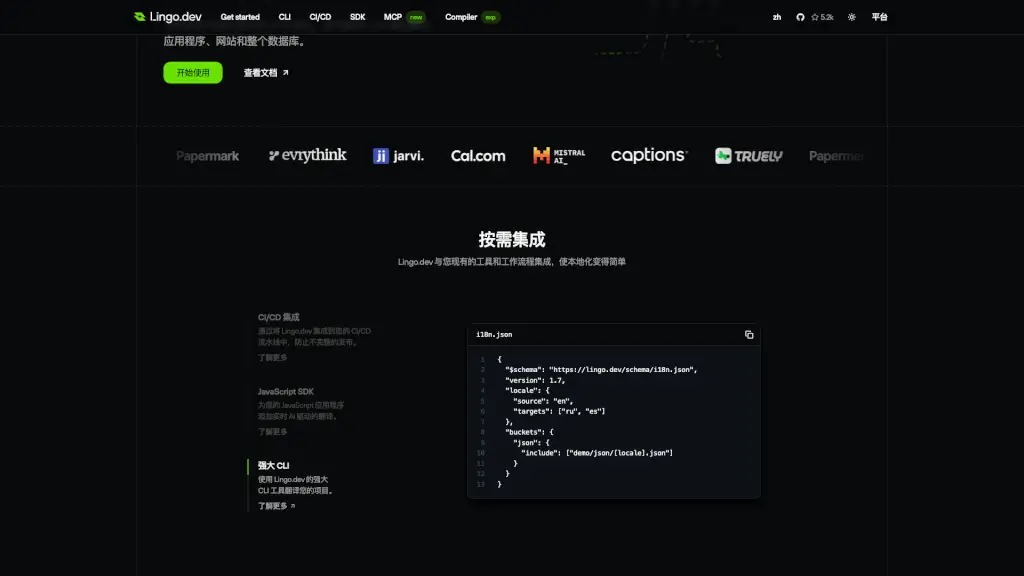The height and width of the screenshot is (576, 1024).
Task: Click the star count next to GitHub icon
Action: point(822,16)
